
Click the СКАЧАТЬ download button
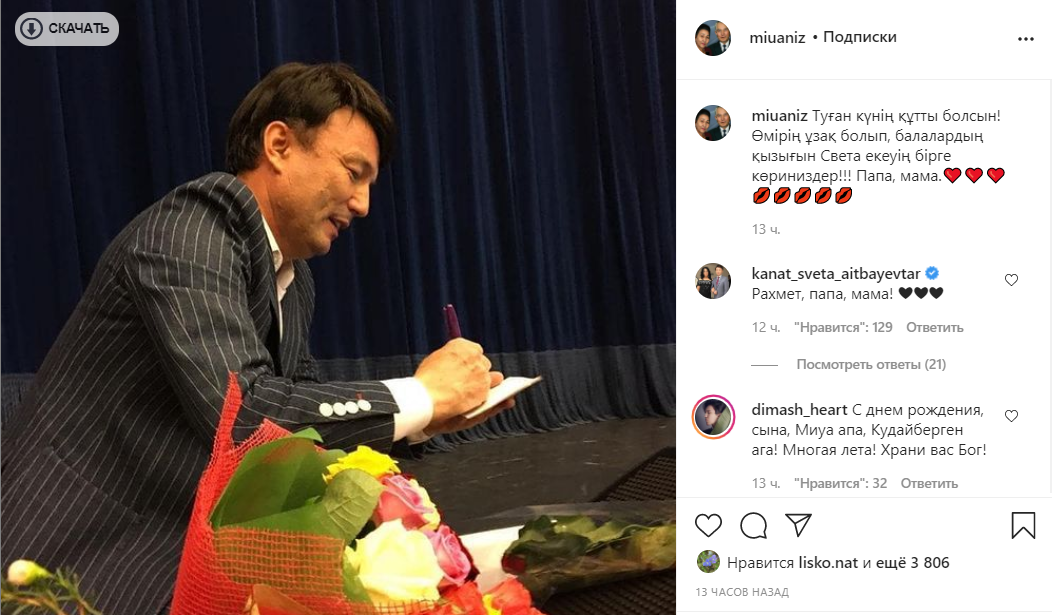point(66,29)
